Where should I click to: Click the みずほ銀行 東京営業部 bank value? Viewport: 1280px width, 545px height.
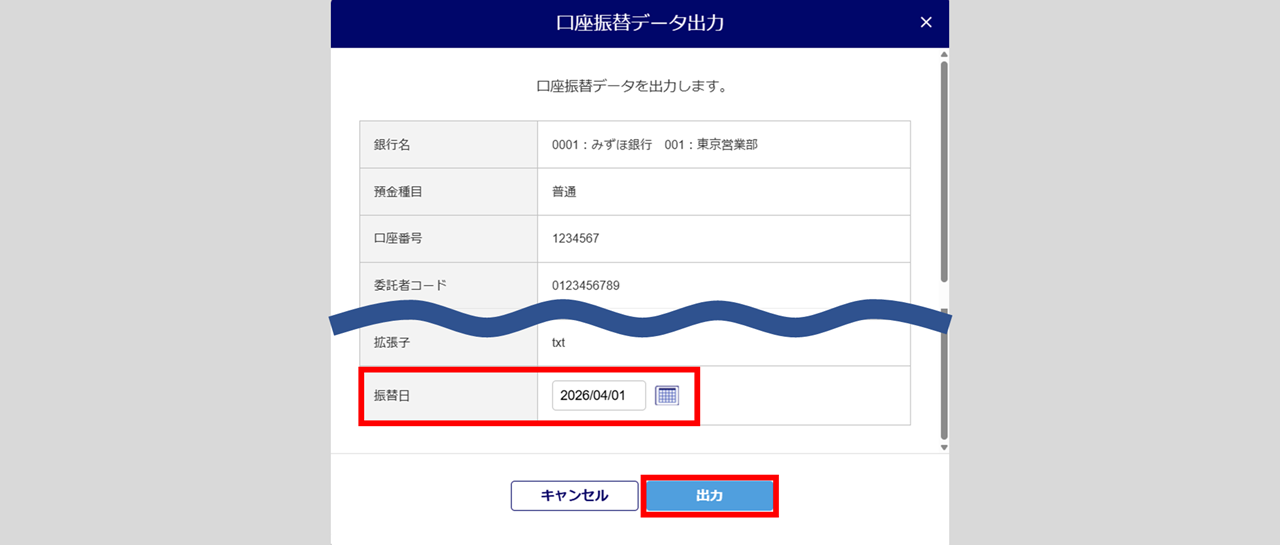[x=654, y=145]
